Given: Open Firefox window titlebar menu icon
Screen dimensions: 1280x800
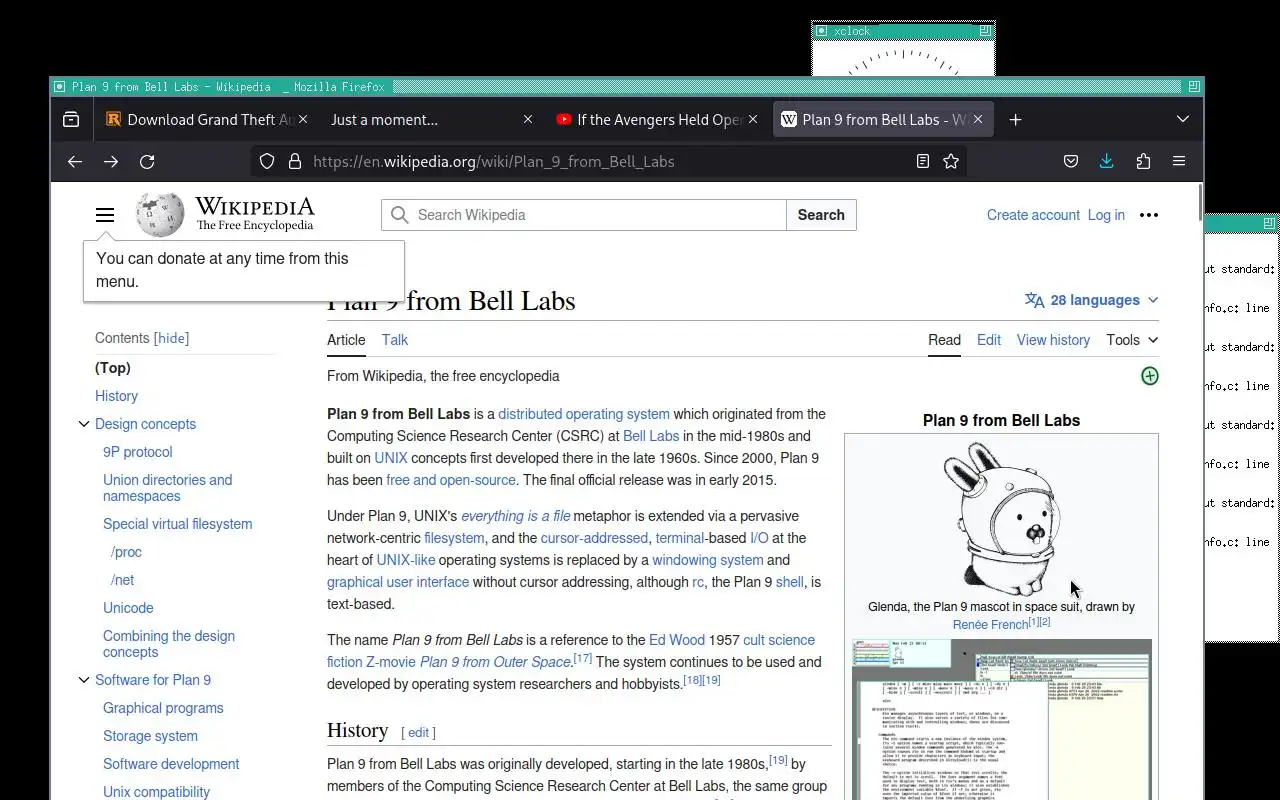Looking at the screenshot, I should coord(59,87).
